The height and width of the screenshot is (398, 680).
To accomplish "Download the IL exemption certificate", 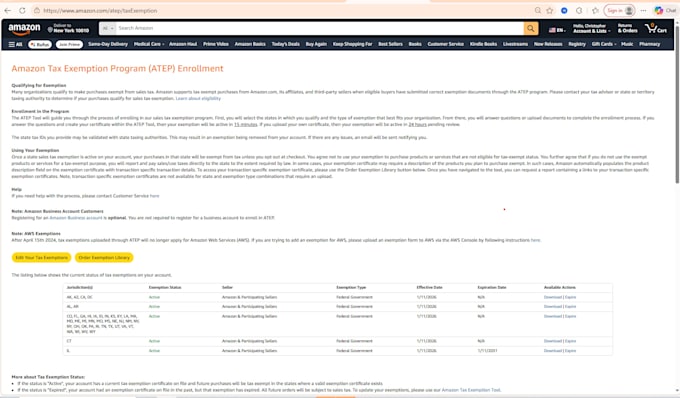I will 553,351.
